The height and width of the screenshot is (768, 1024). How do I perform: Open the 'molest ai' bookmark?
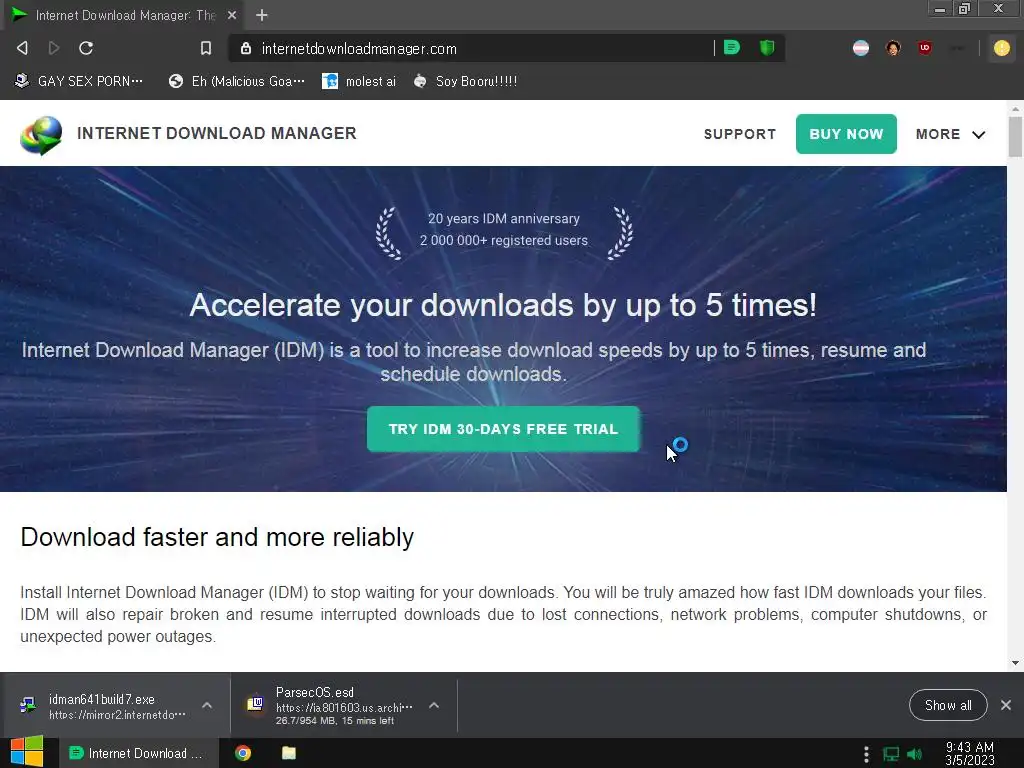pyautogui.click(x=359, y=82)
